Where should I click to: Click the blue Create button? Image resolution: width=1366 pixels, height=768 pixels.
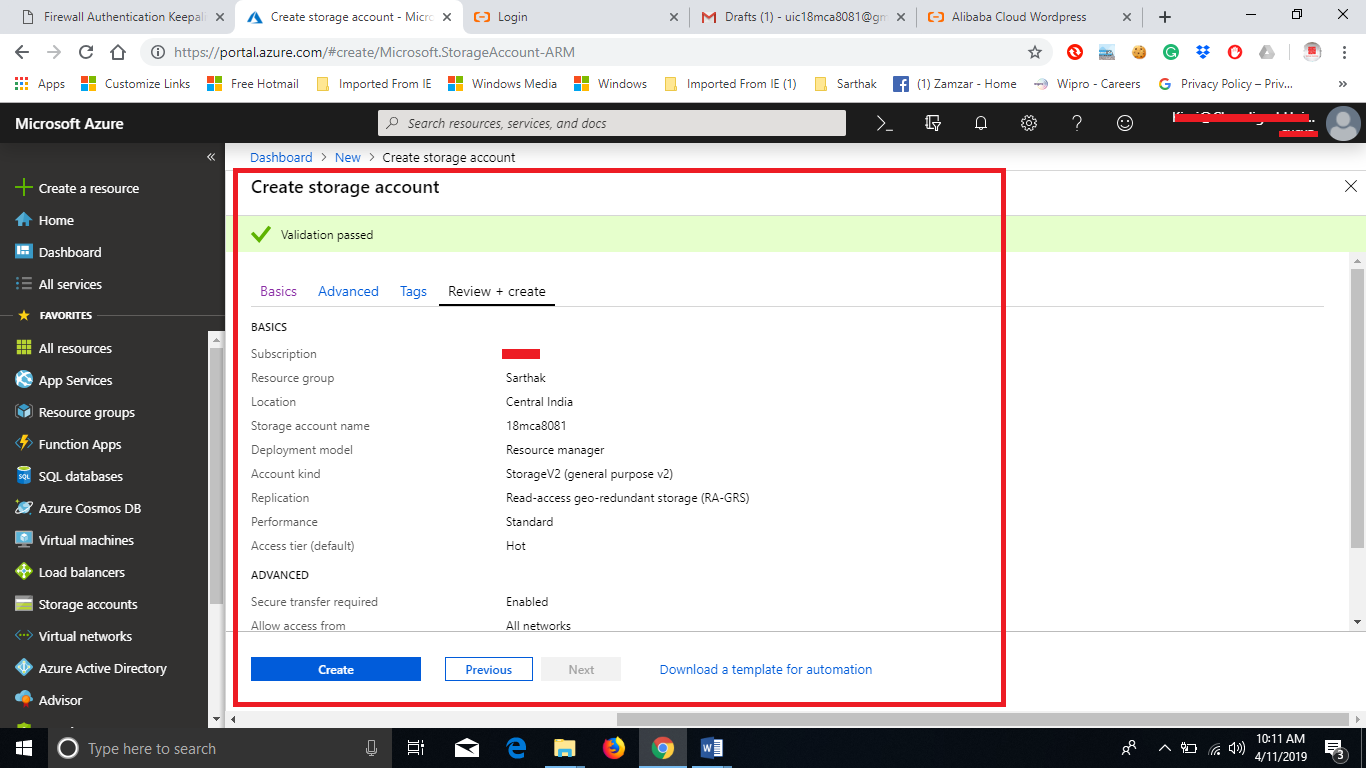point(336,669)
